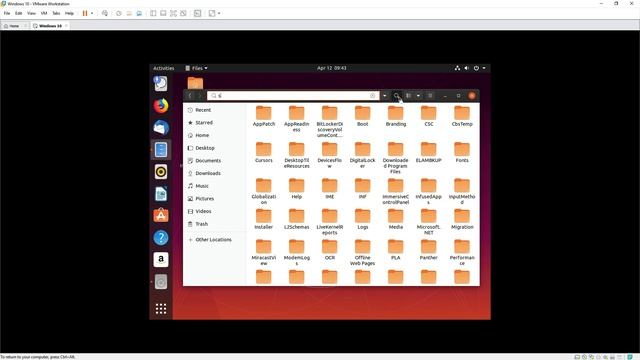The image size is (640, 360).
Task: Open VMware Help menu
Action: (69, 13)
